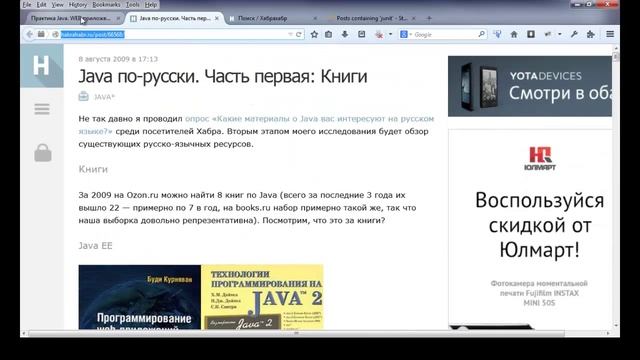The height and width of the screenshot is (360, 640).
Task: Click the scroll-down arrow of vertical scrollbar
Action: pyautogui.click(x=616, y=326)
